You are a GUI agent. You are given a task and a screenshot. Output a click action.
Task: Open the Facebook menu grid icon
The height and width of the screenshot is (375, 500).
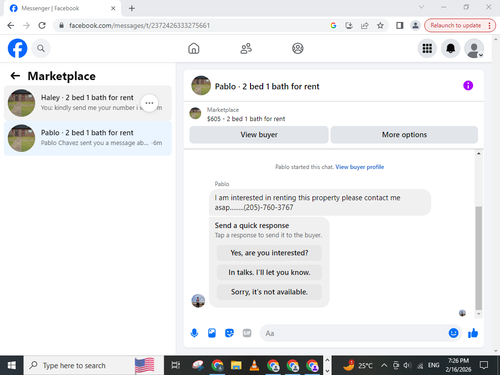(x=427, y=48)
